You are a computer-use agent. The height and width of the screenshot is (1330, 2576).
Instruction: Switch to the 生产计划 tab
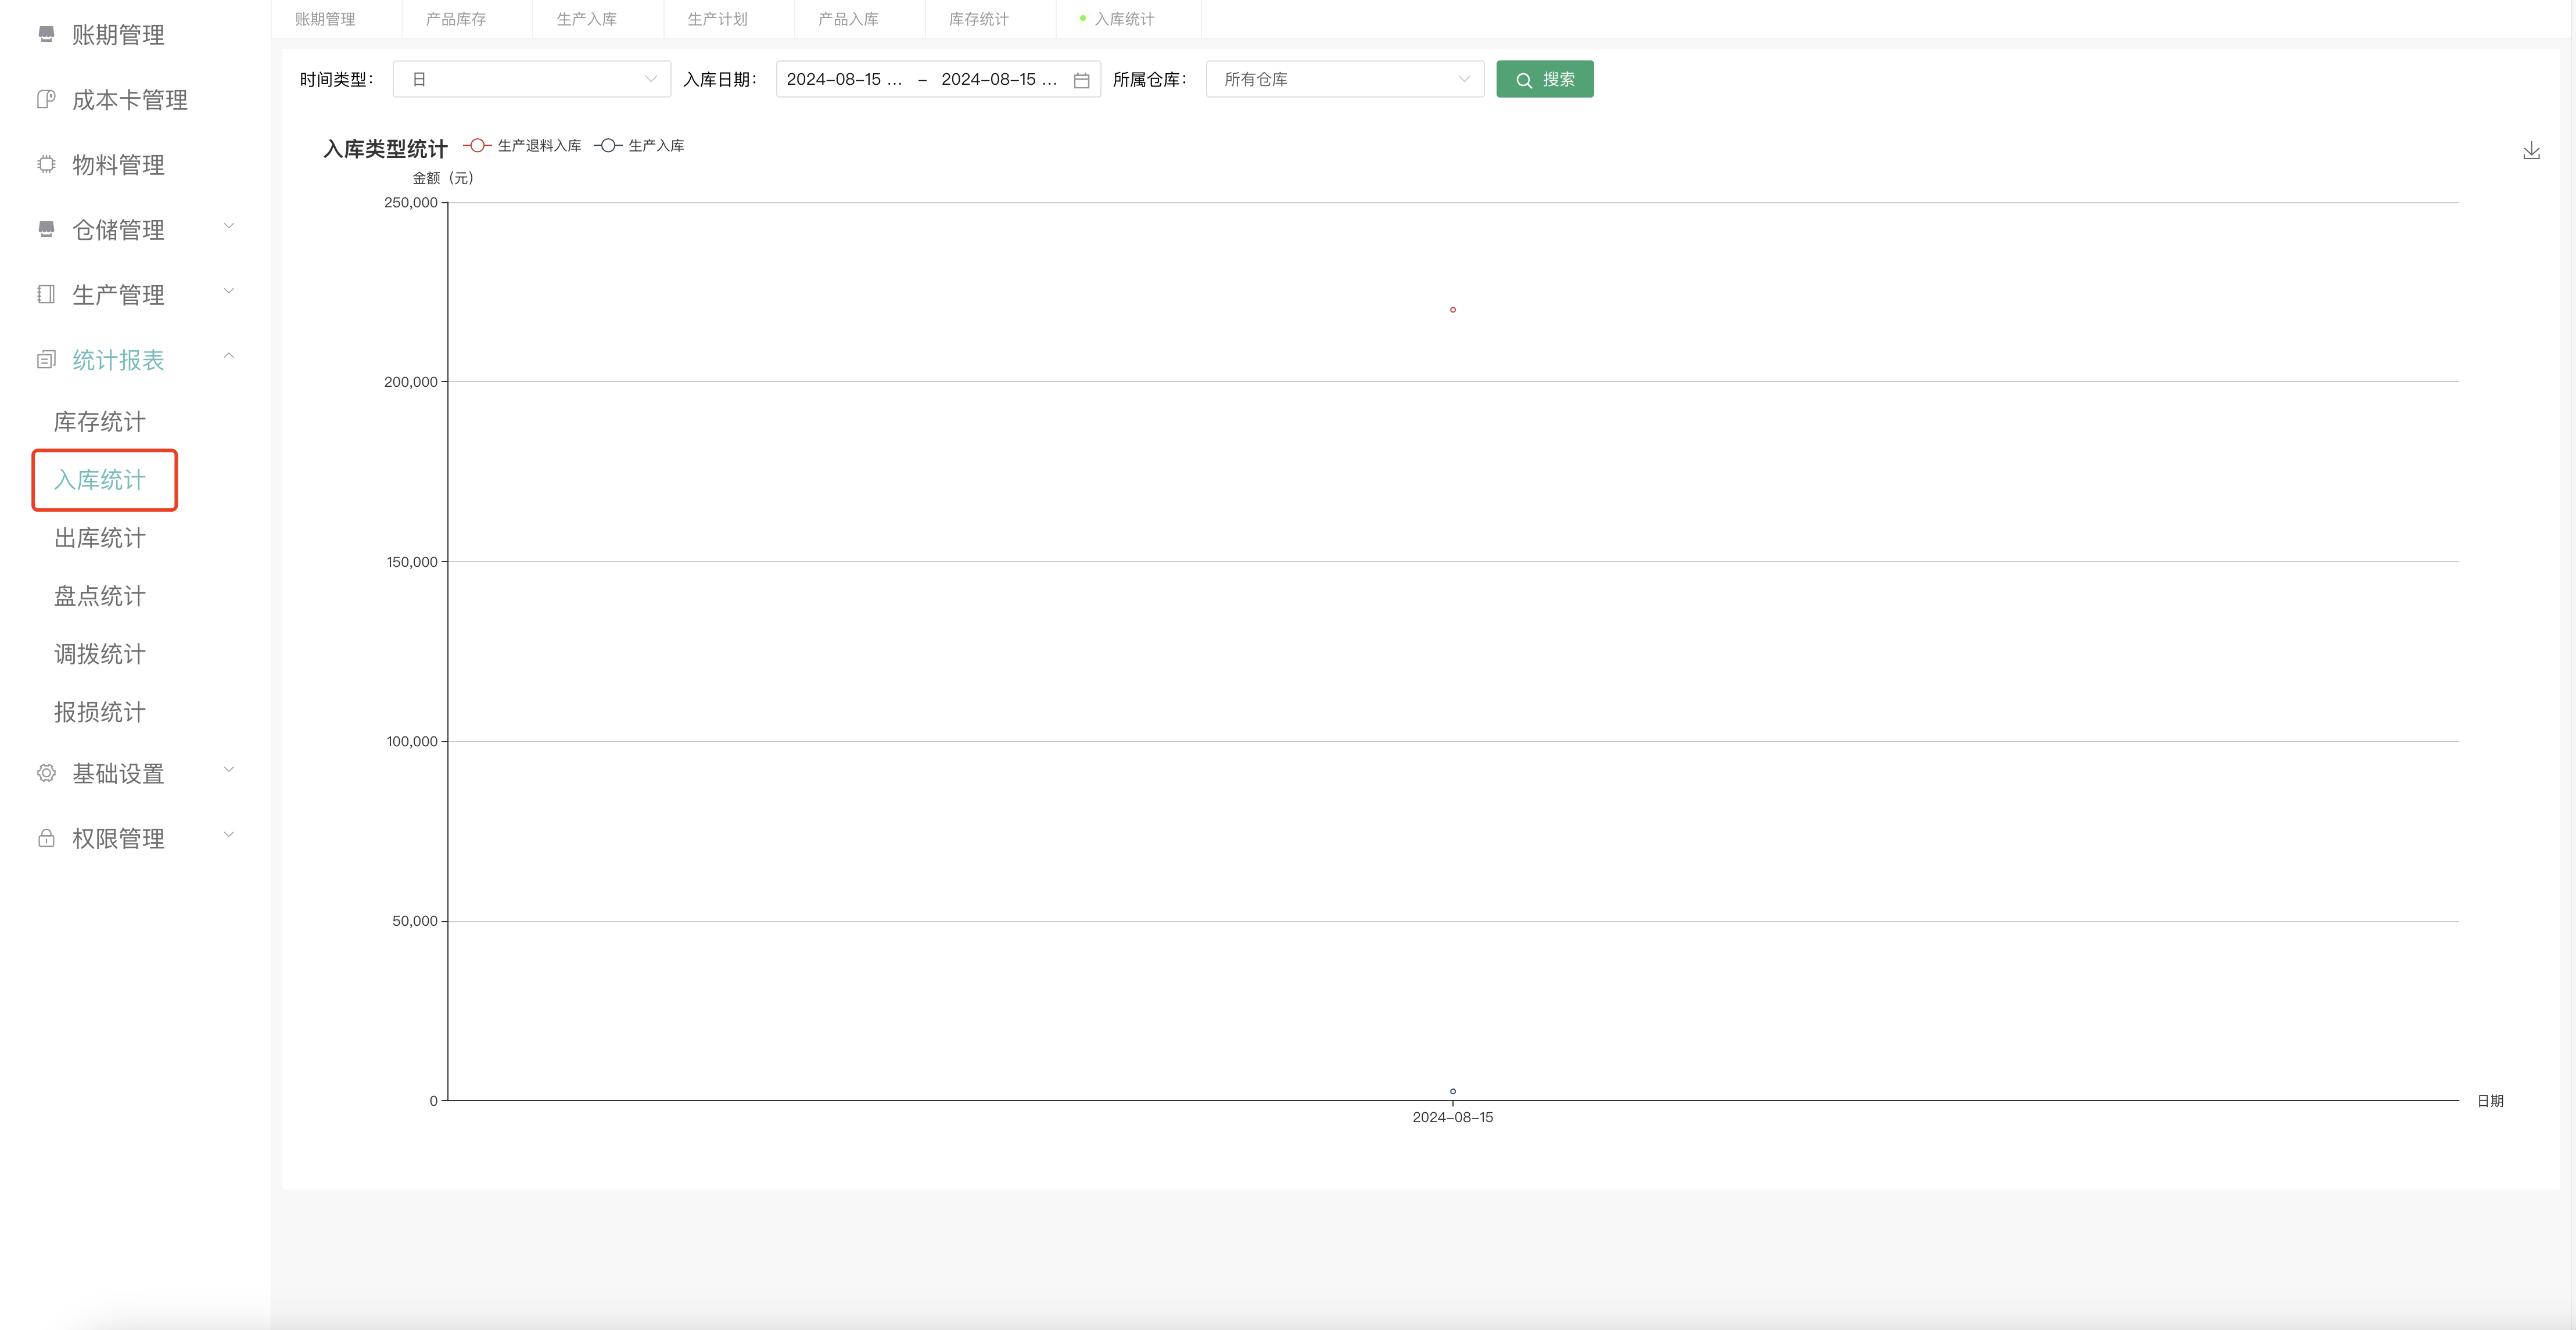pyautogui.click(x=717, y=19)
